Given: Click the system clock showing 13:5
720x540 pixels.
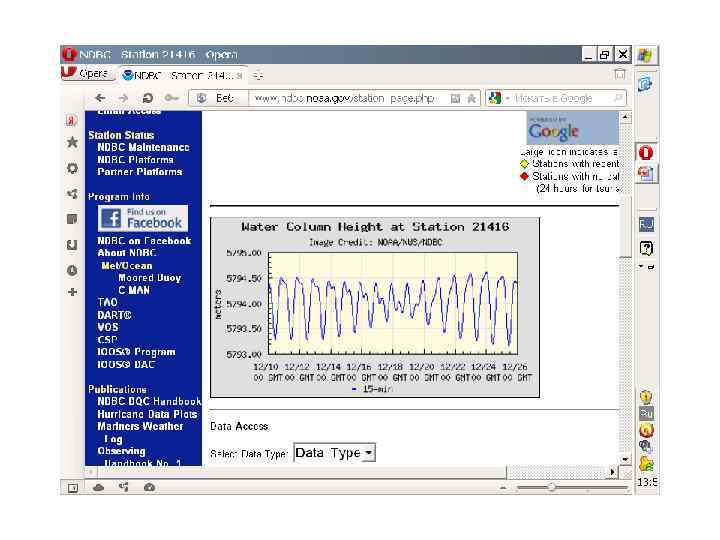Looking at the screenshot, I should click(x=647, y=482).
